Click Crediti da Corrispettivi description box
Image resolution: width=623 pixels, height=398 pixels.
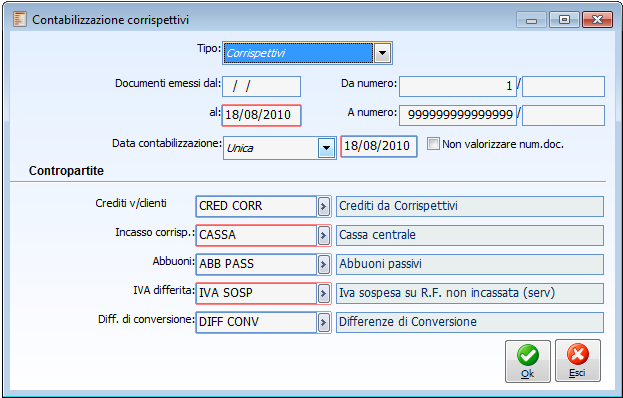[470, 207]
